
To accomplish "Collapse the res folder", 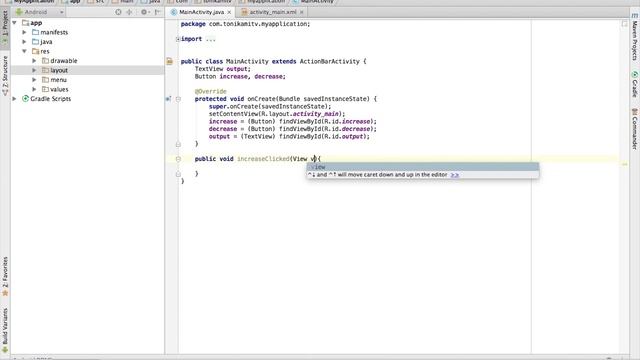I will tap(24, 51).
